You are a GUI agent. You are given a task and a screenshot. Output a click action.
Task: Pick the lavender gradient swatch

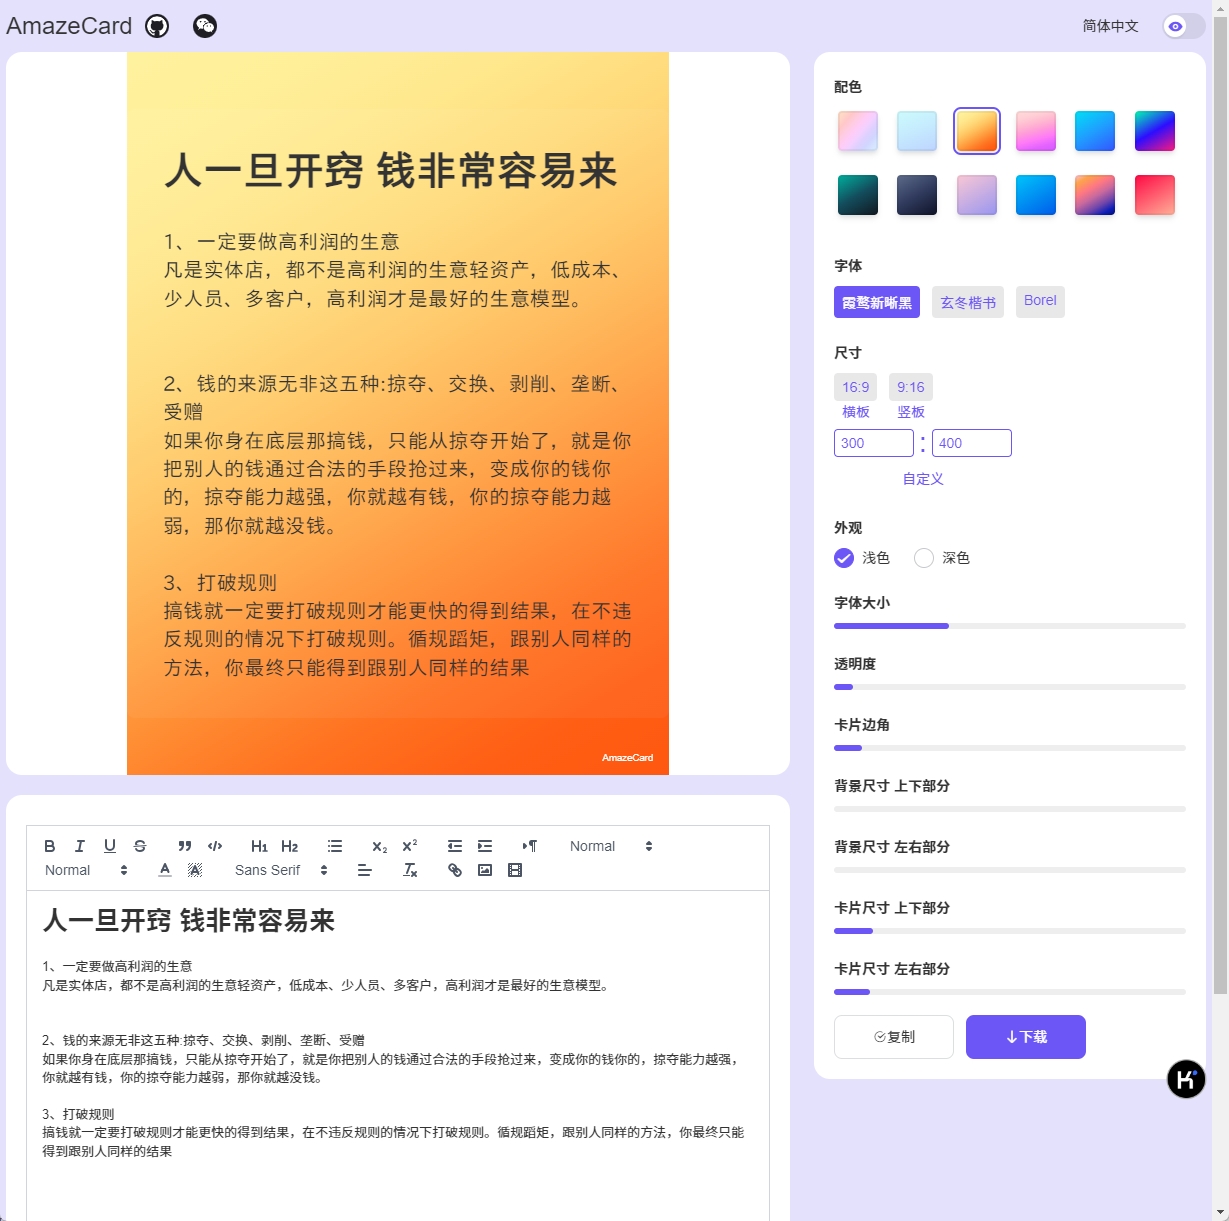coord(977,195)
